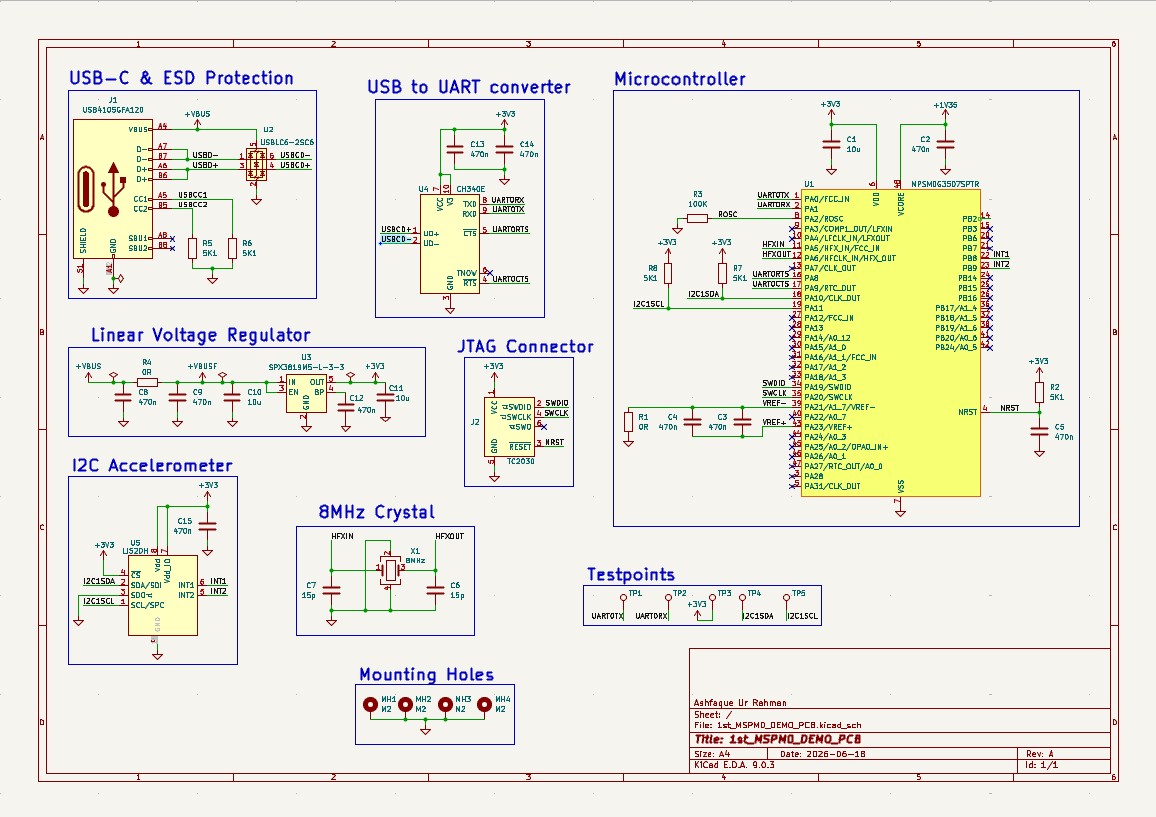The image size is (1156, 817).
Task: Select mounting hole MH3
Action: [x=445, y=704]
